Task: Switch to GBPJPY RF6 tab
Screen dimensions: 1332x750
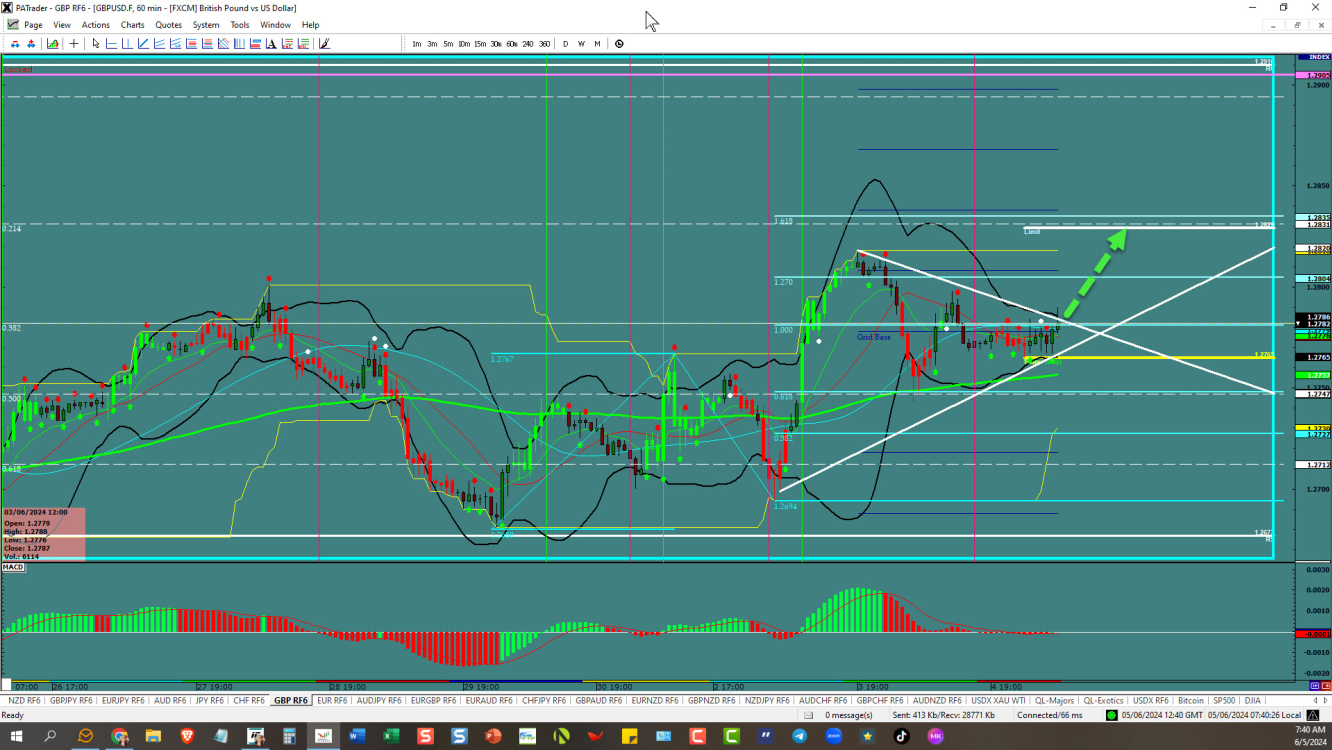Action: click(73, 700)
